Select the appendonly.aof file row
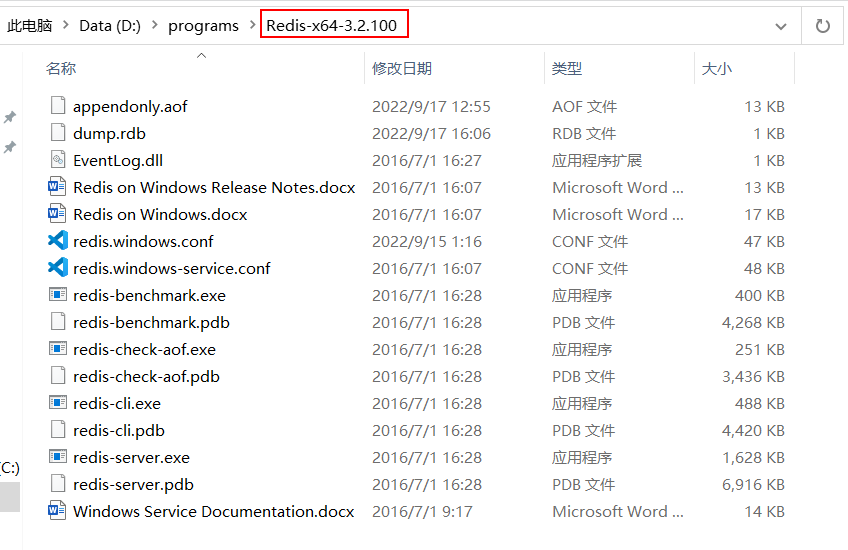The width and height of the screenshot is (848, 550). [x=416, y=106]
